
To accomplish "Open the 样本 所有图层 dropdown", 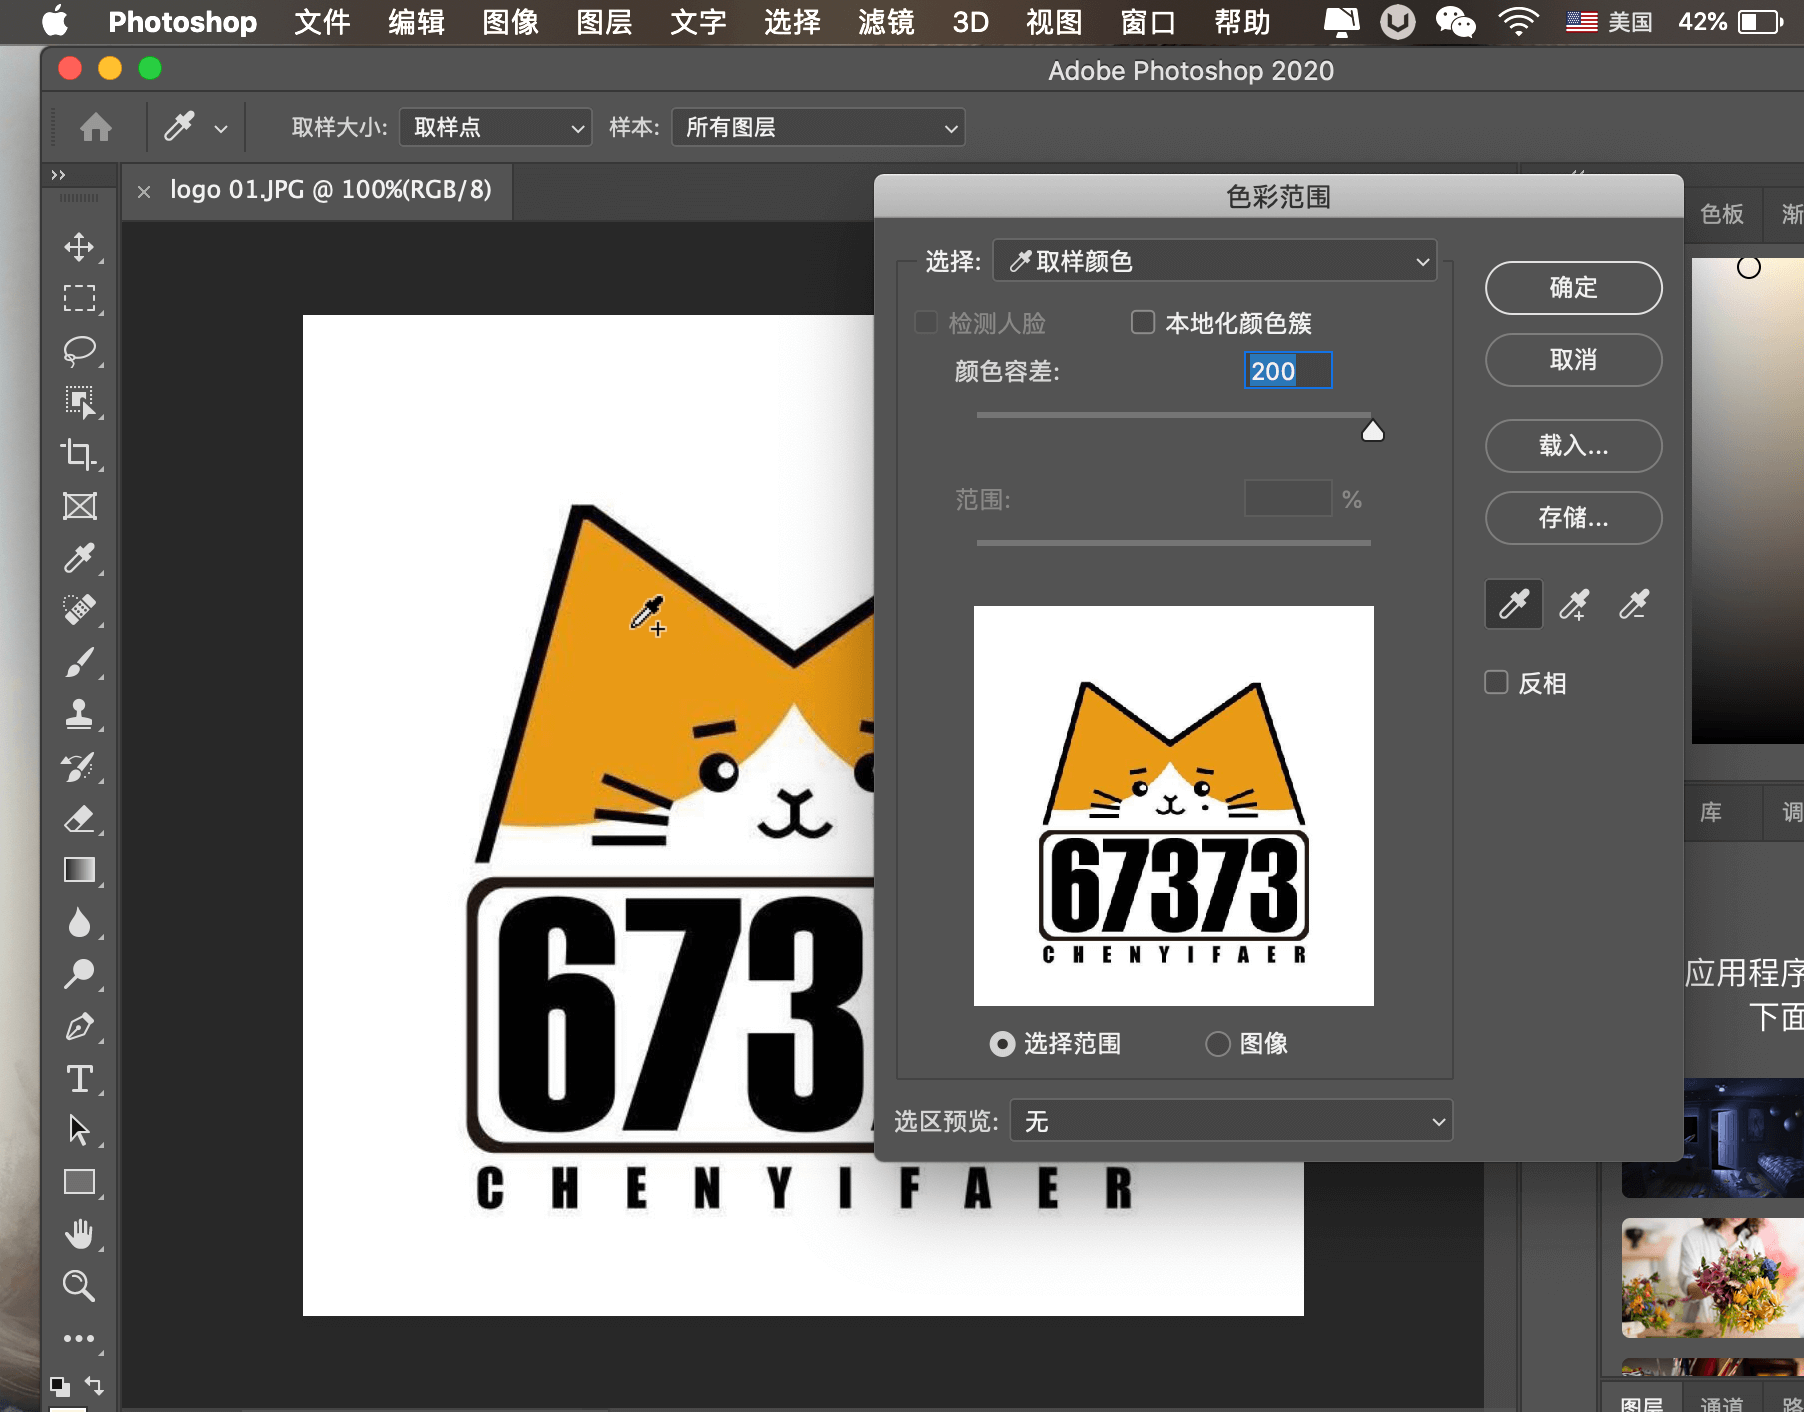I will 818,127.
